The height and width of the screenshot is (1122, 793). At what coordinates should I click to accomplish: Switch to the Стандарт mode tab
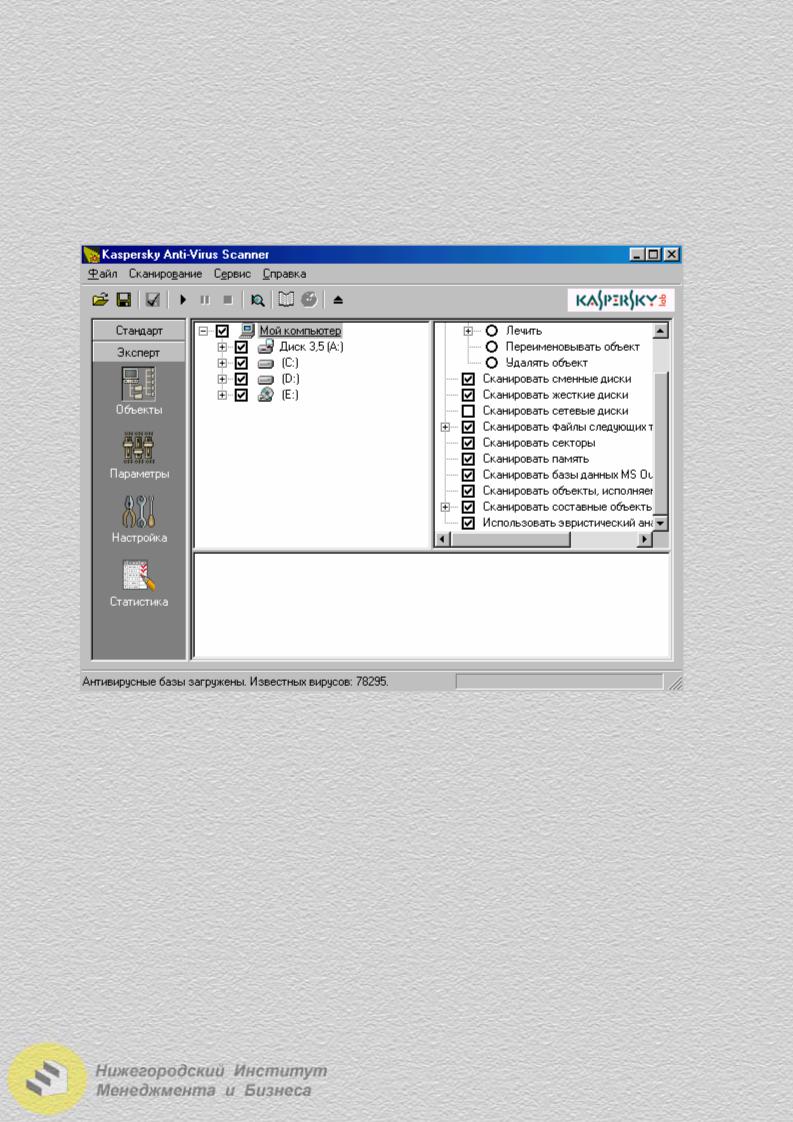coord(139,331)
